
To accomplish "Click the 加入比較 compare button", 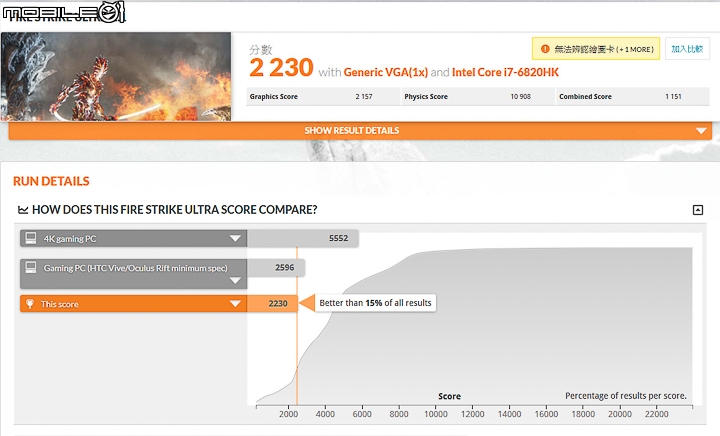I will click(x=687, y=49).
